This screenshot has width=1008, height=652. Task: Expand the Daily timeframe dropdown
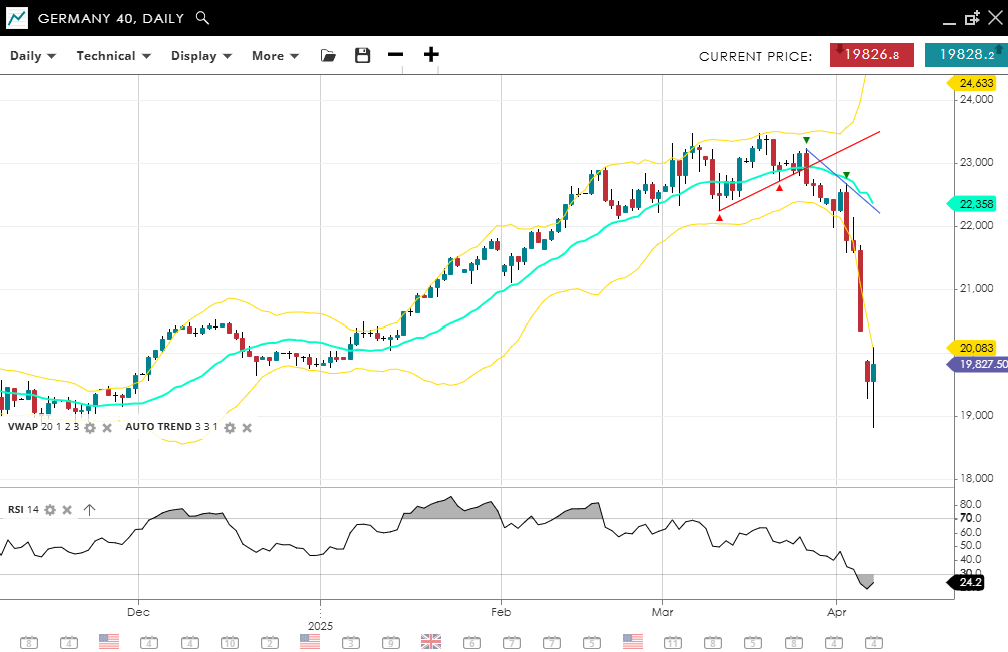33,56
